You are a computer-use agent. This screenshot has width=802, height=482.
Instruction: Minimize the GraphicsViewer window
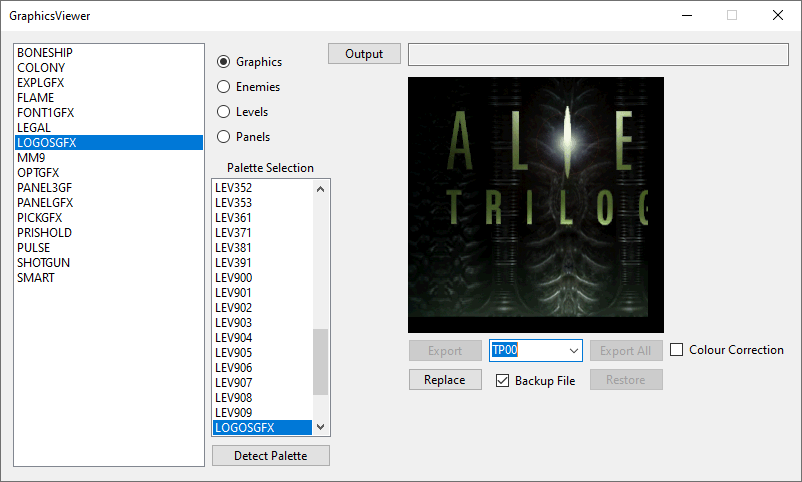(x=687, y=15)
